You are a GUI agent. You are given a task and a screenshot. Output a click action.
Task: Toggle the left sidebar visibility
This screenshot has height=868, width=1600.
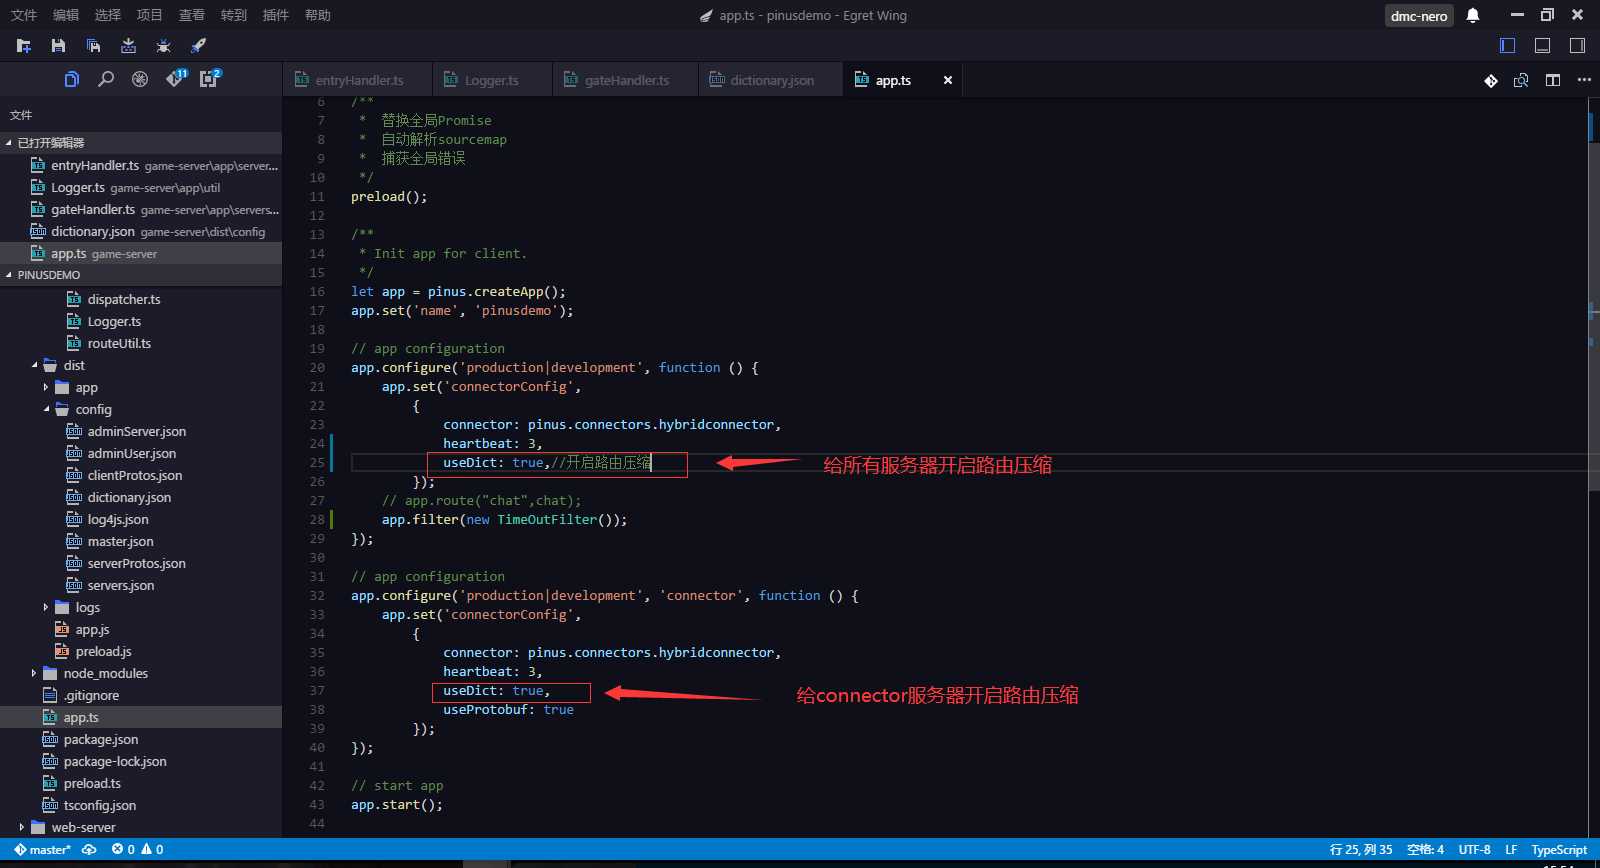point(1508,46)
